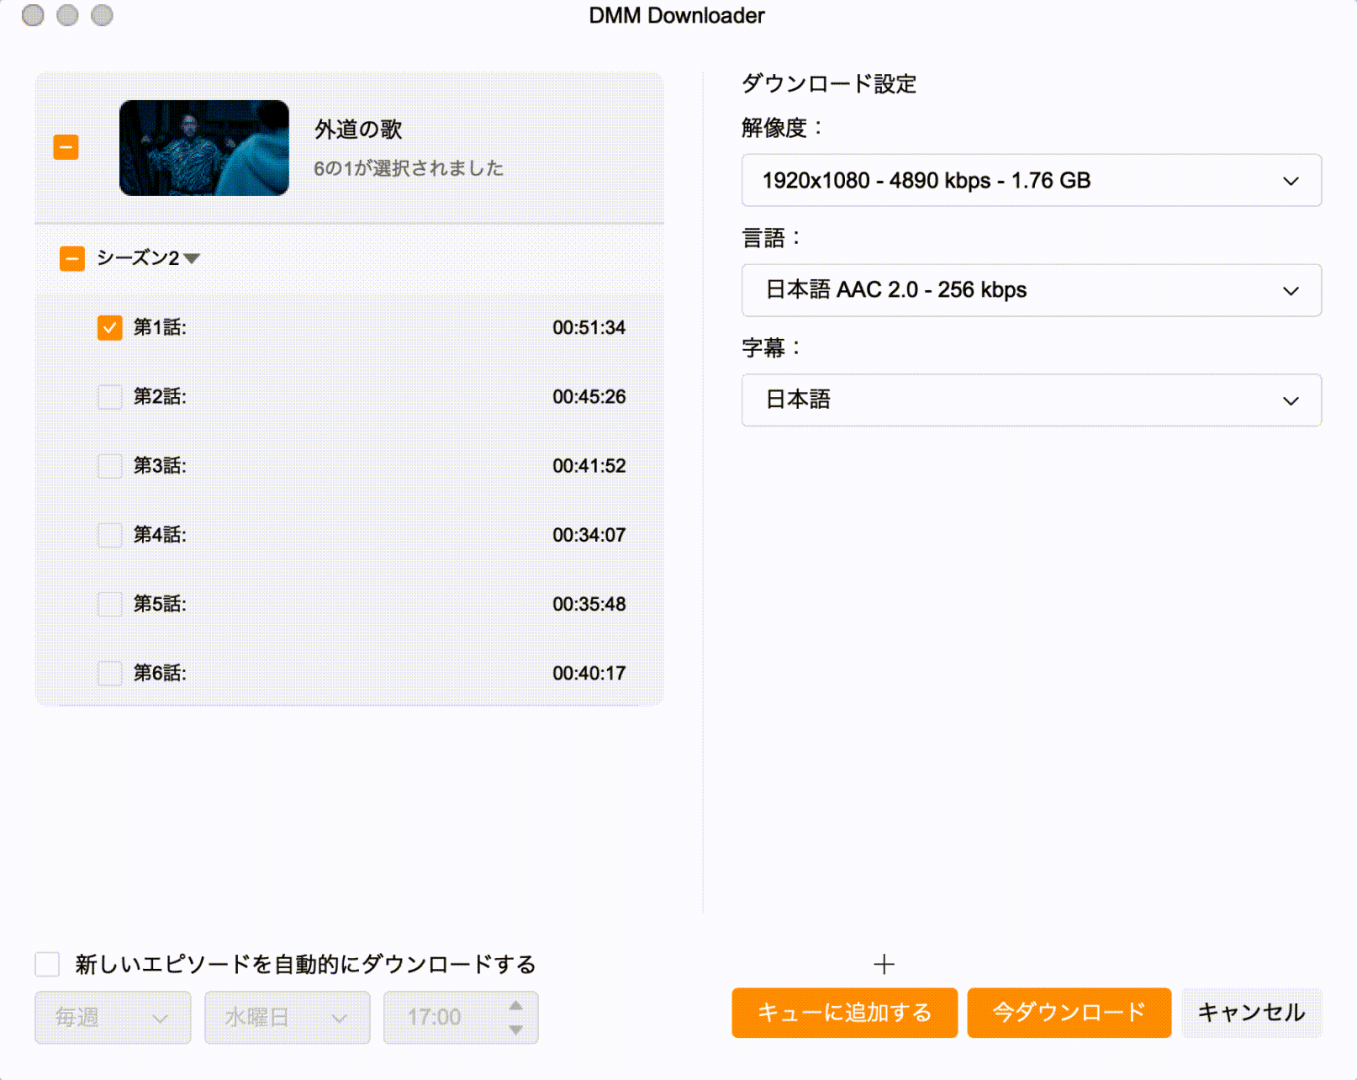Image resolution: width=1357 pixels, height=1080 pixels.
Task: Check the 第2話 episode checkbox
Action: tap(110, 397)
